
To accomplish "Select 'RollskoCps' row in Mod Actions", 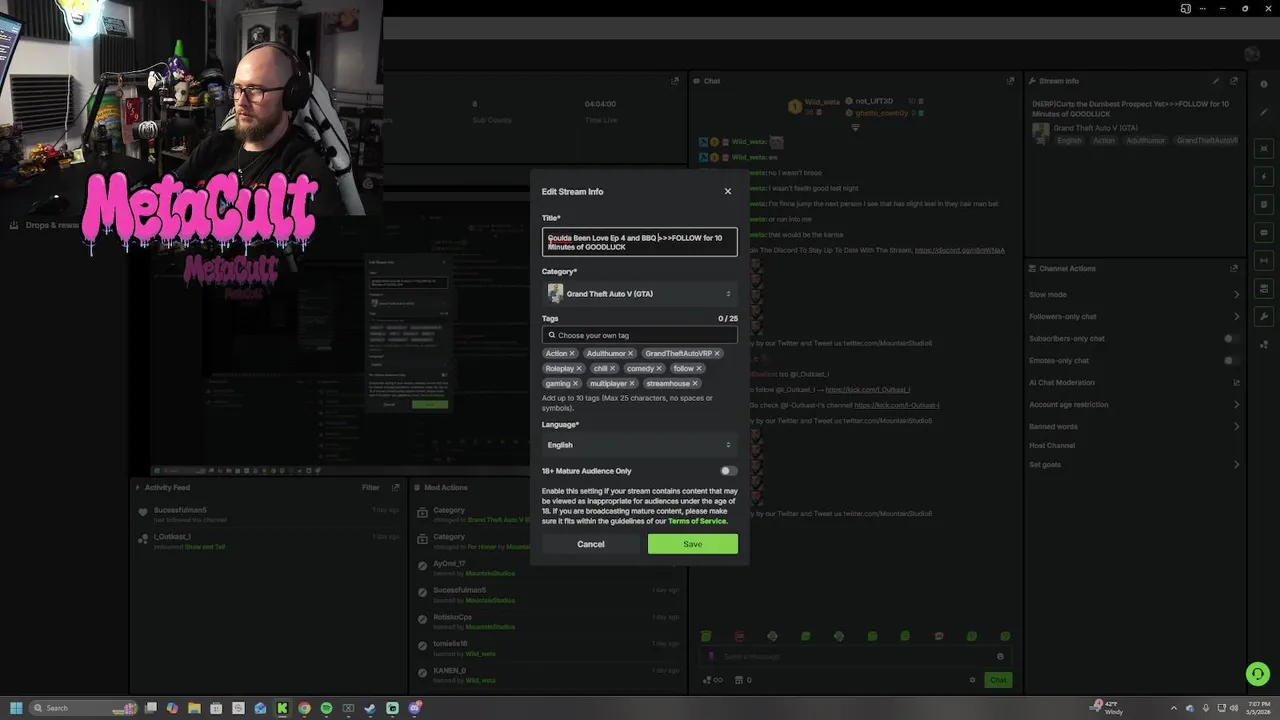I will point(546,622).
